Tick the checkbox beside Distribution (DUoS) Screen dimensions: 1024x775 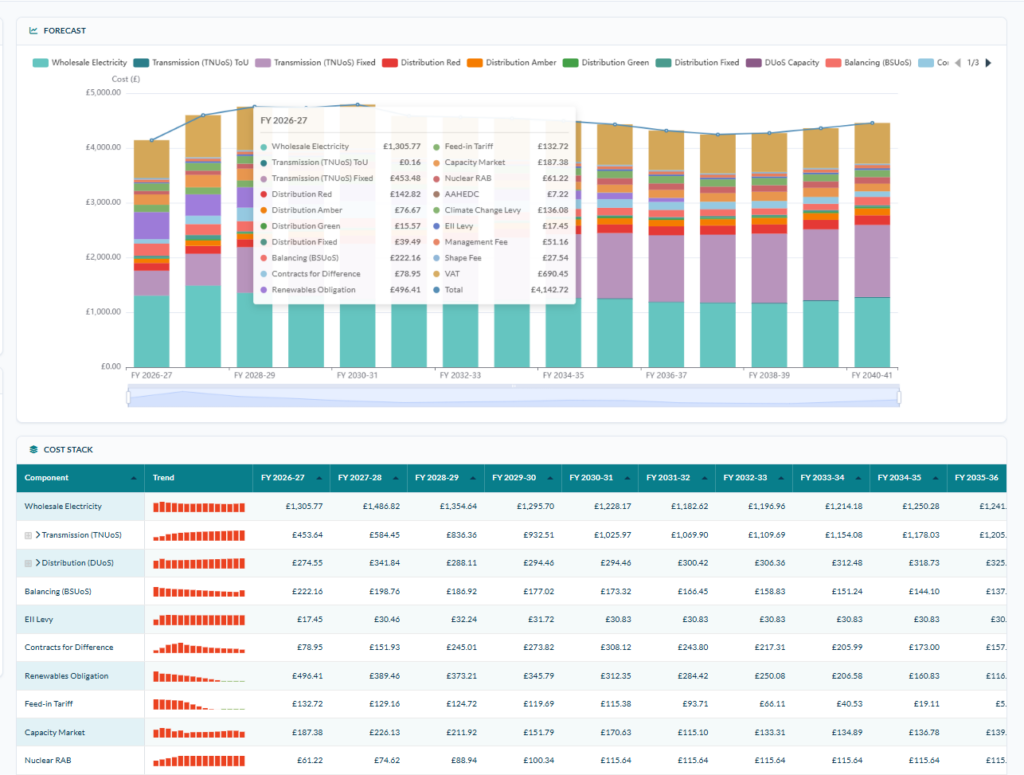pyautogui.click(x=28, y=563)
